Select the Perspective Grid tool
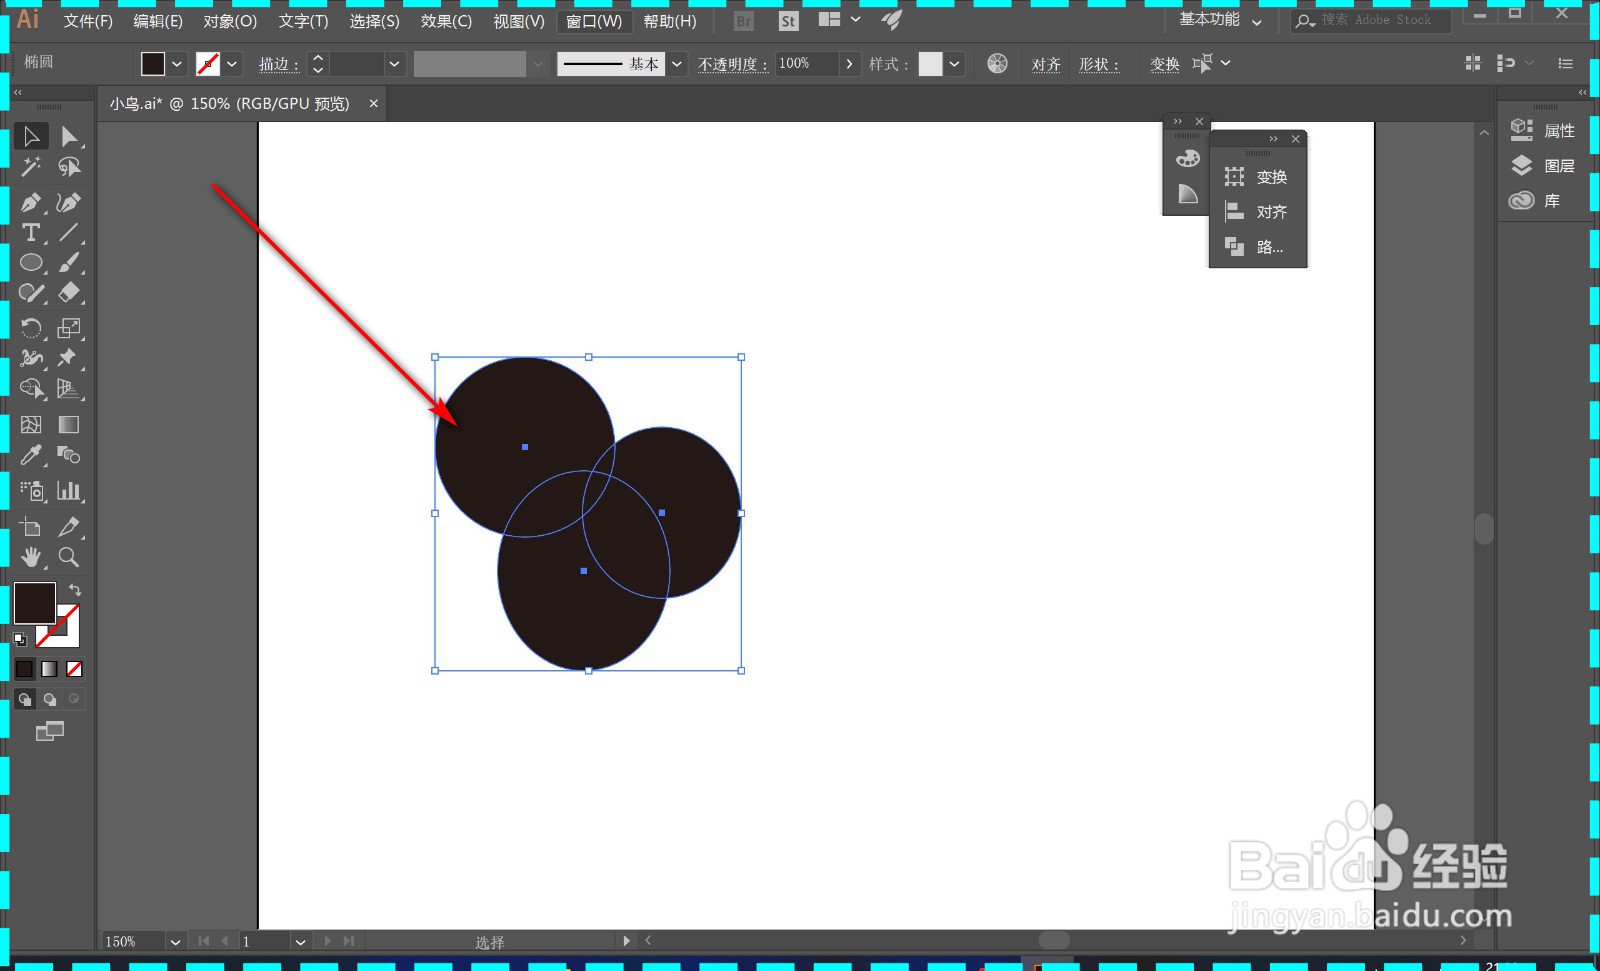1600x971 pixels. (x=69, y=389)
